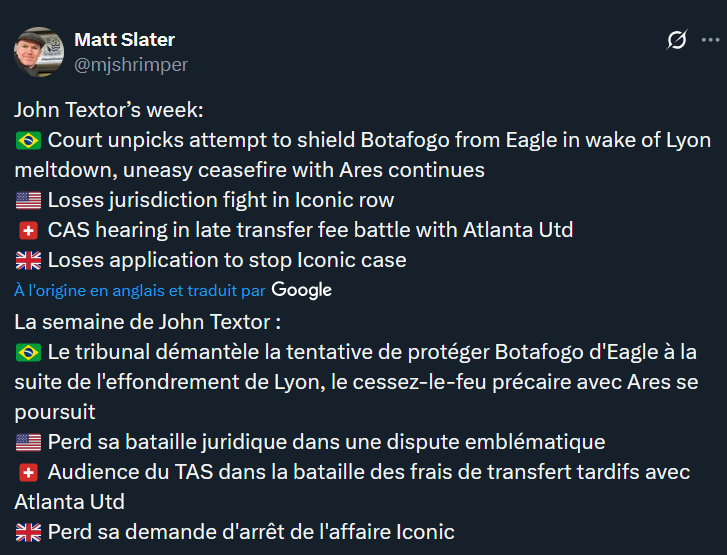Click the Brazil flag before "Le tribunal démantèle"

pos(28,352)
